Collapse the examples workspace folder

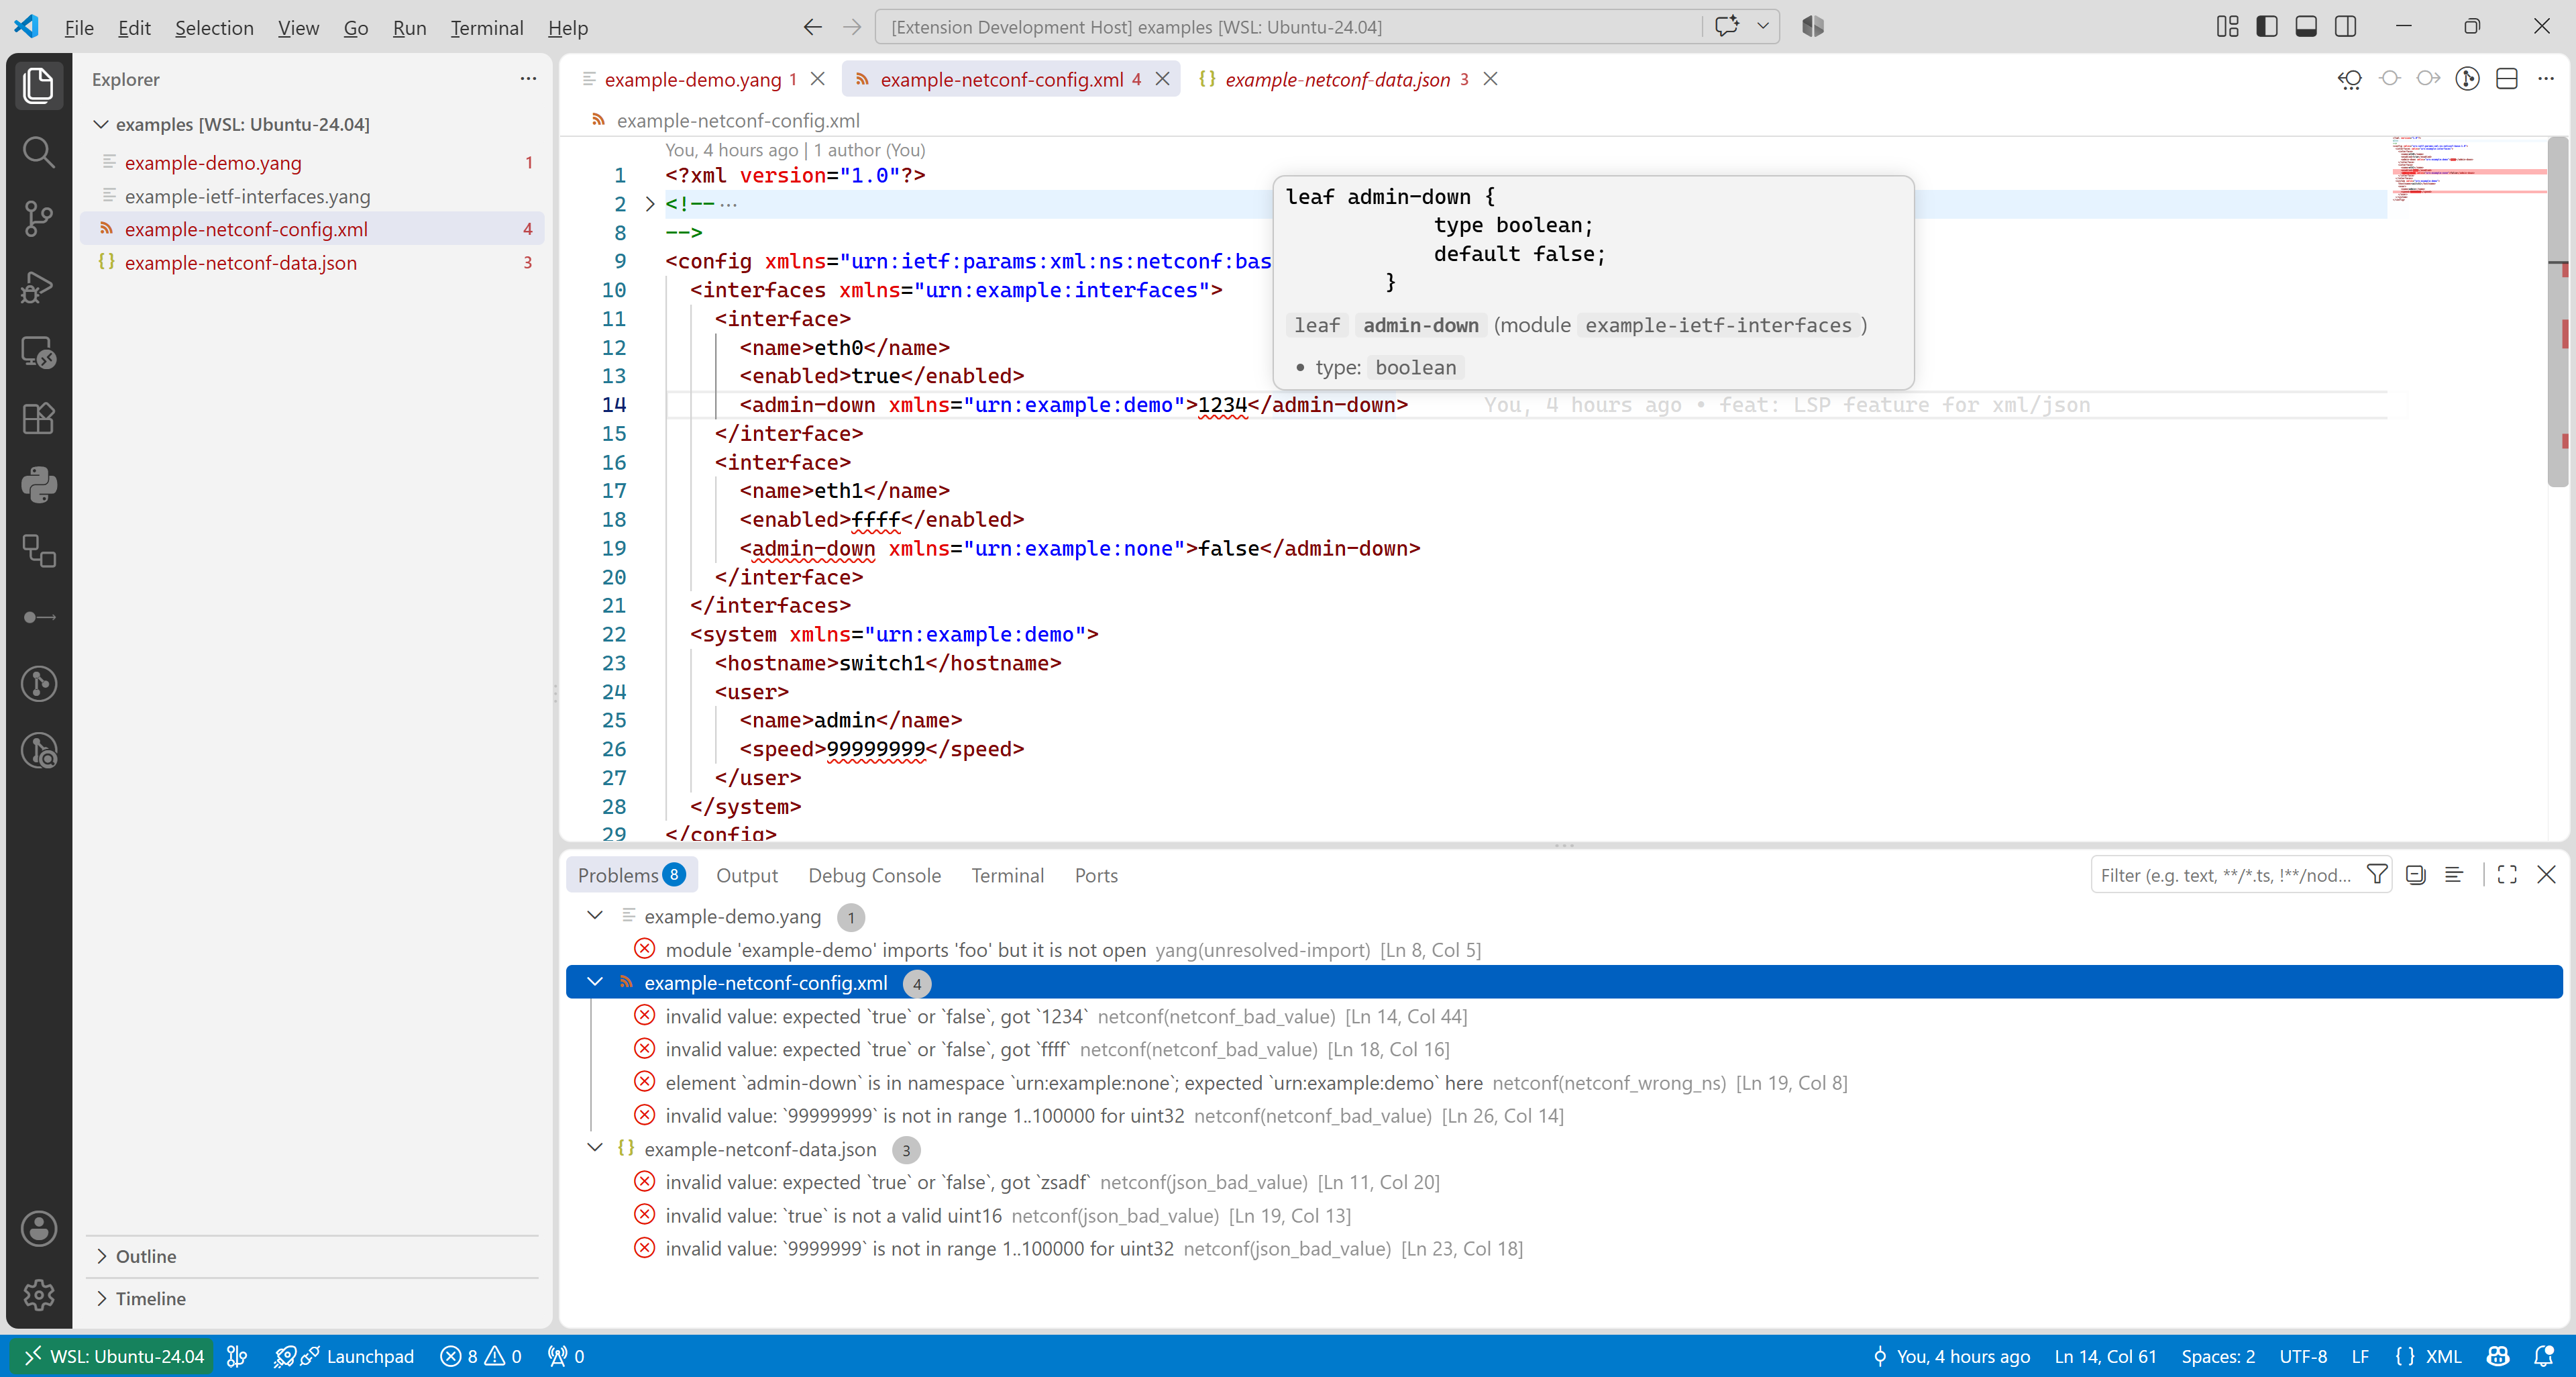[x=101, y=124]
